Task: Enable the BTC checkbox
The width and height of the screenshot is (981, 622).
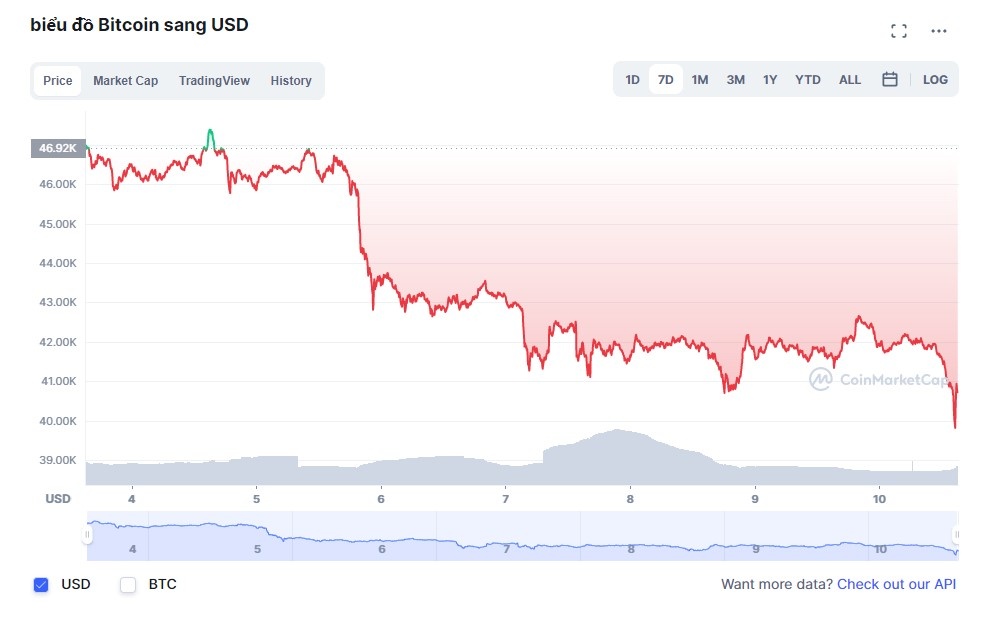Action: coord(128,585)
